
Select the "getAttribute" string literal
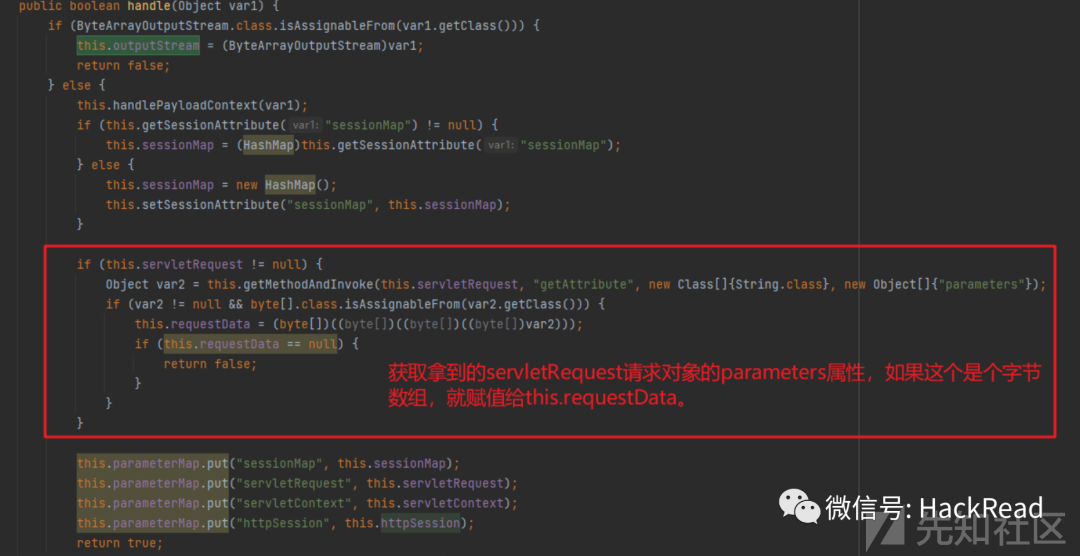click(584, 285)
